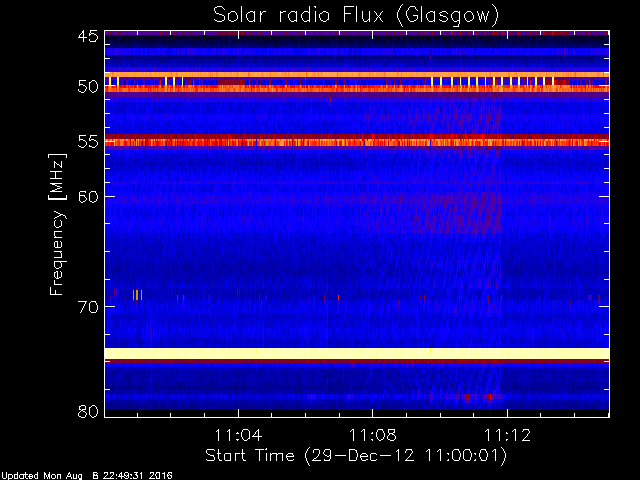Click the 'Frequency [MHz]' axis label
640x480 pixels.
[57, 224]
